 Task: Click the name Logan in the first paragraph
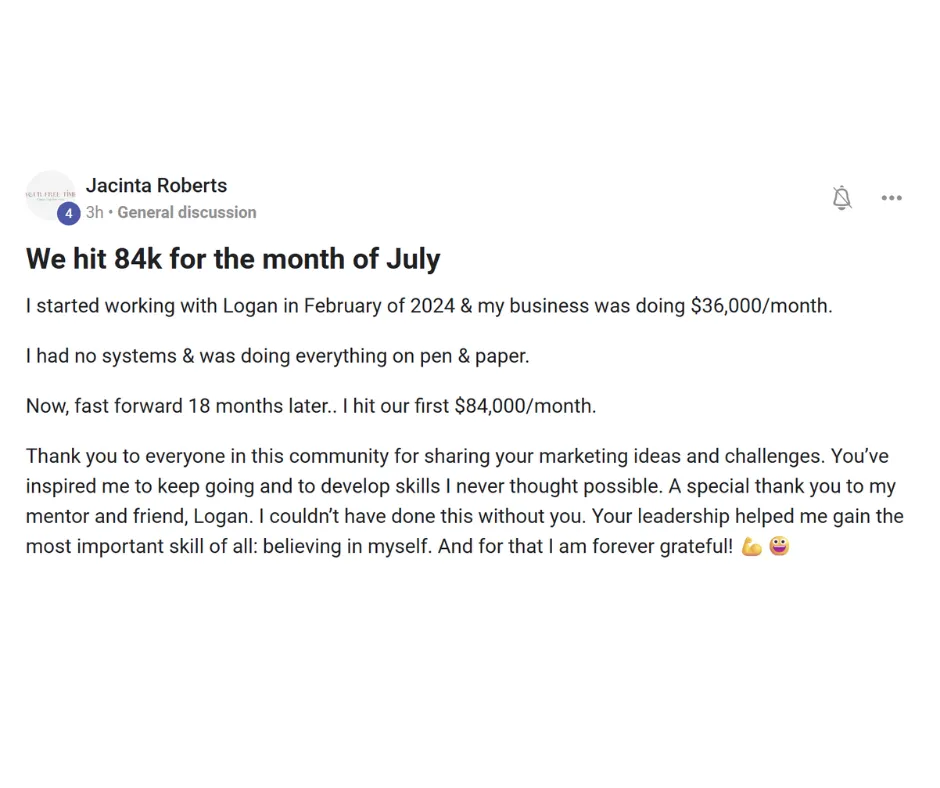251,306
